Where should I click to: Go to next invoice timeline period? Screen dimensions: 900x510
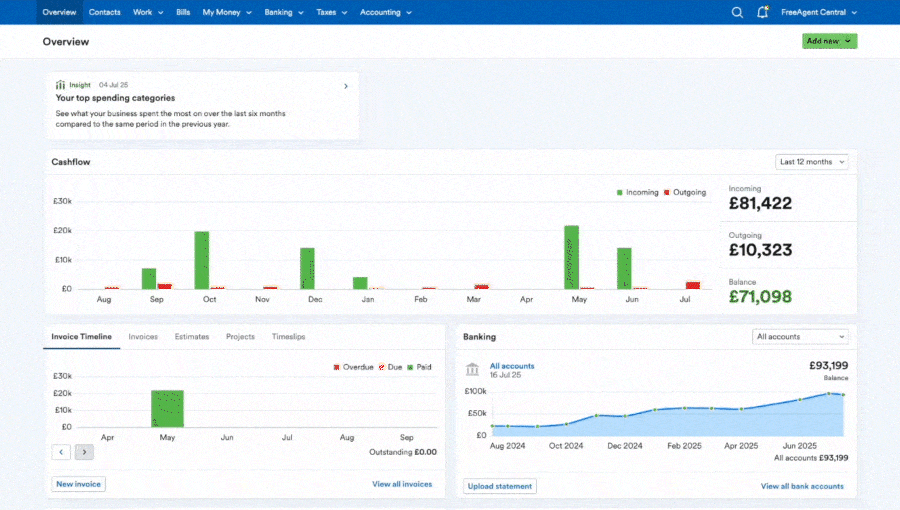(85, 452)
